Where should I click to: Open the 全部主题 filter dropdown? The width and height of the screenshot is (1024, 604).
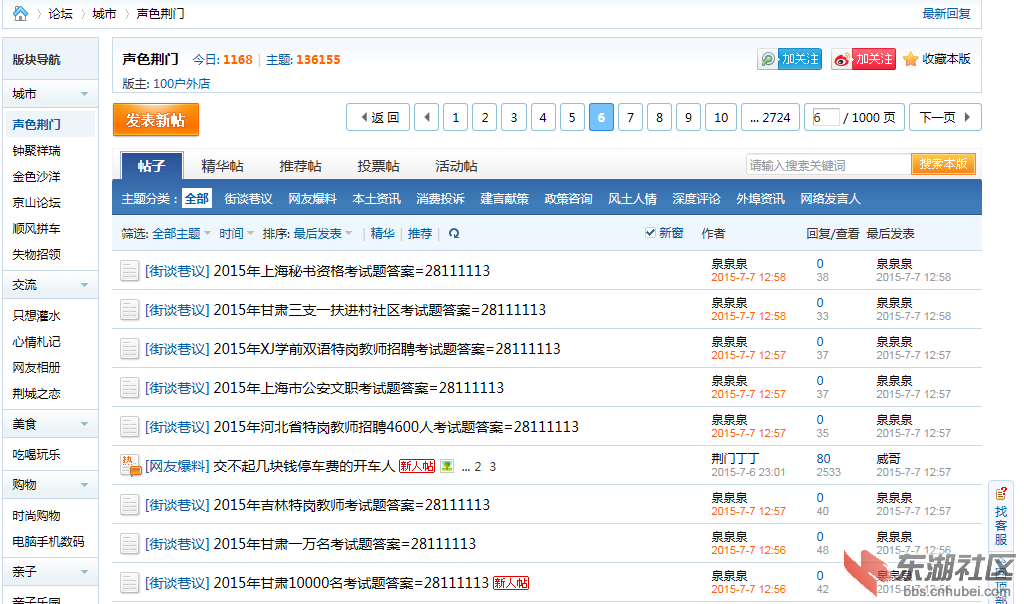(181, 234)
